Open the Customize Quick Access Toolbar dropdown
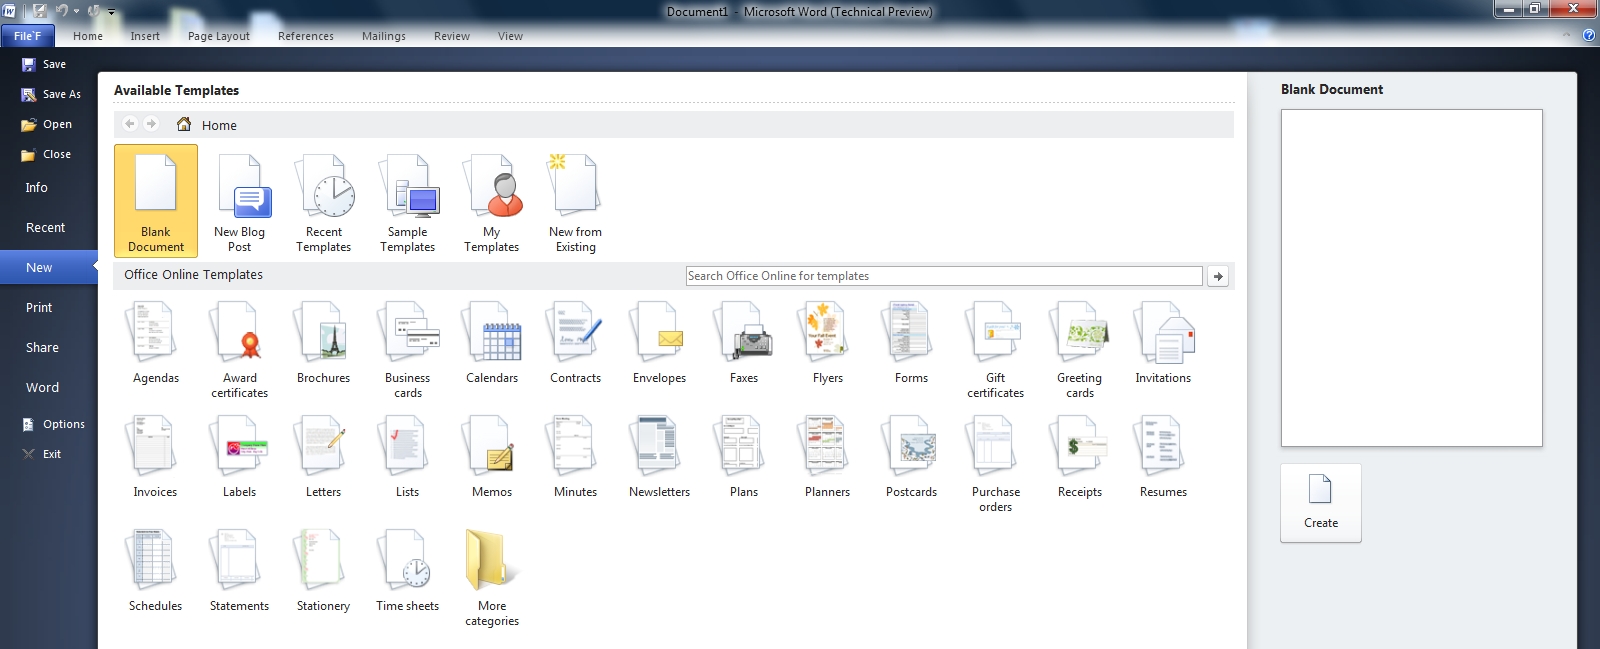Viewport: 1600px width, 649px height. [111, 12]
